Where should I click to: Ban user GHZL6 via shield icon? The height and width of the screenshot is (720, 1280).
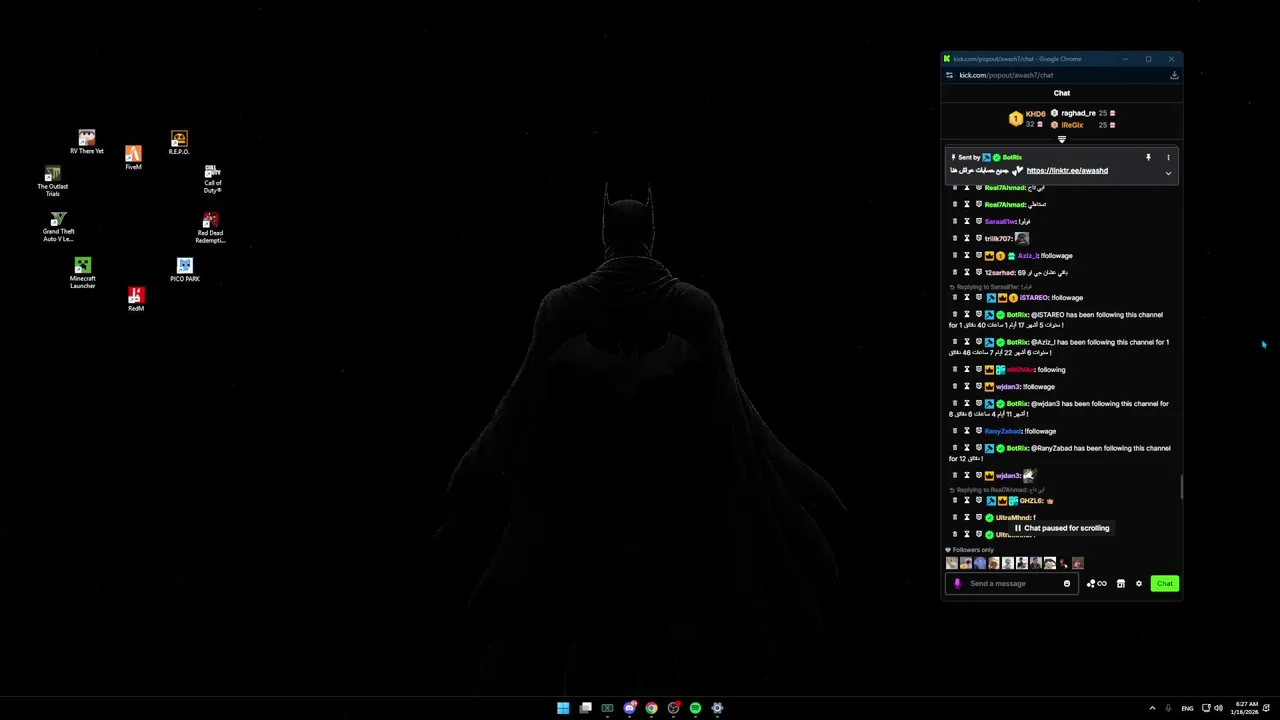[979, 500]
